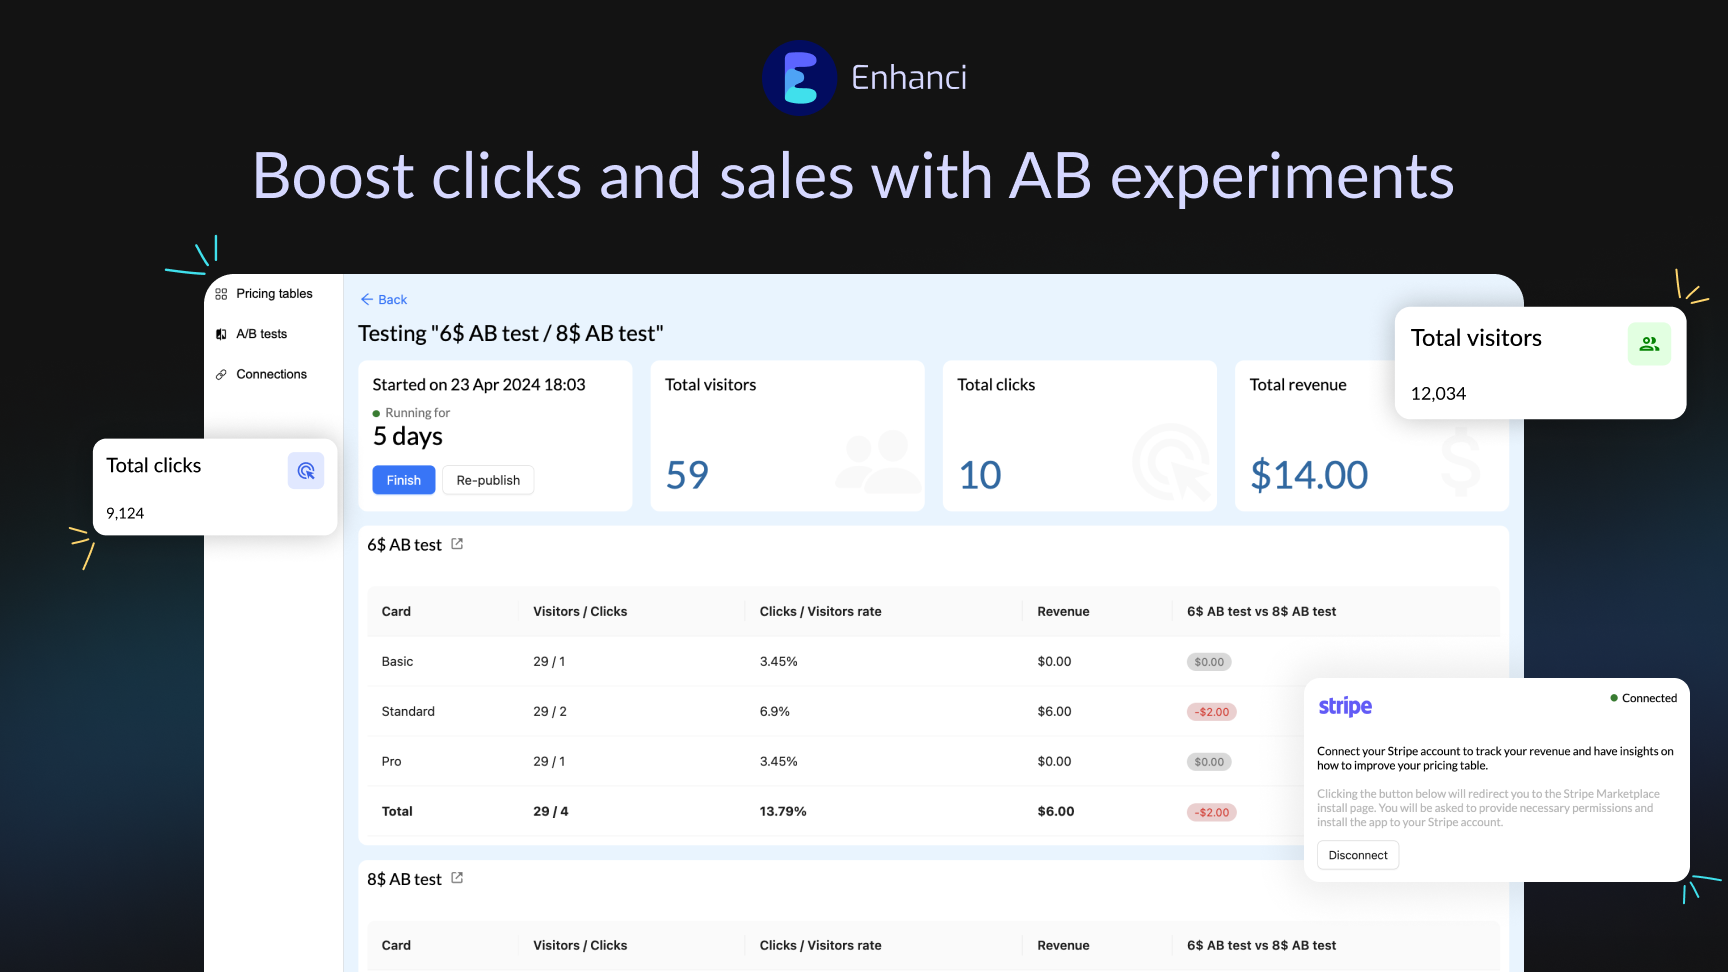Click Visitors / Clicks header in 6$ table
Image resolution: width=1728 pixels, height=972 pixels.
[580, 612]
